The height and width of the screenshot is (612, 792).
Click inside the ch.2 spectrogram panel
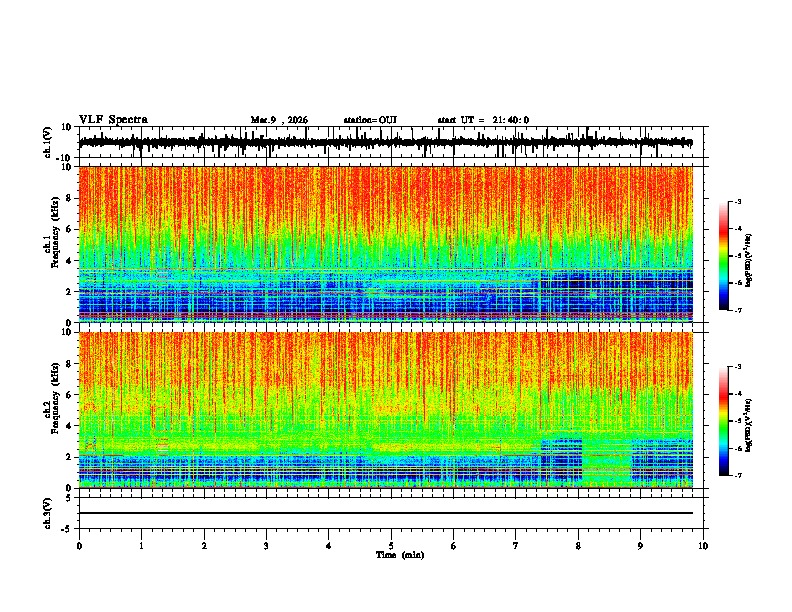[x=386, y=410]
